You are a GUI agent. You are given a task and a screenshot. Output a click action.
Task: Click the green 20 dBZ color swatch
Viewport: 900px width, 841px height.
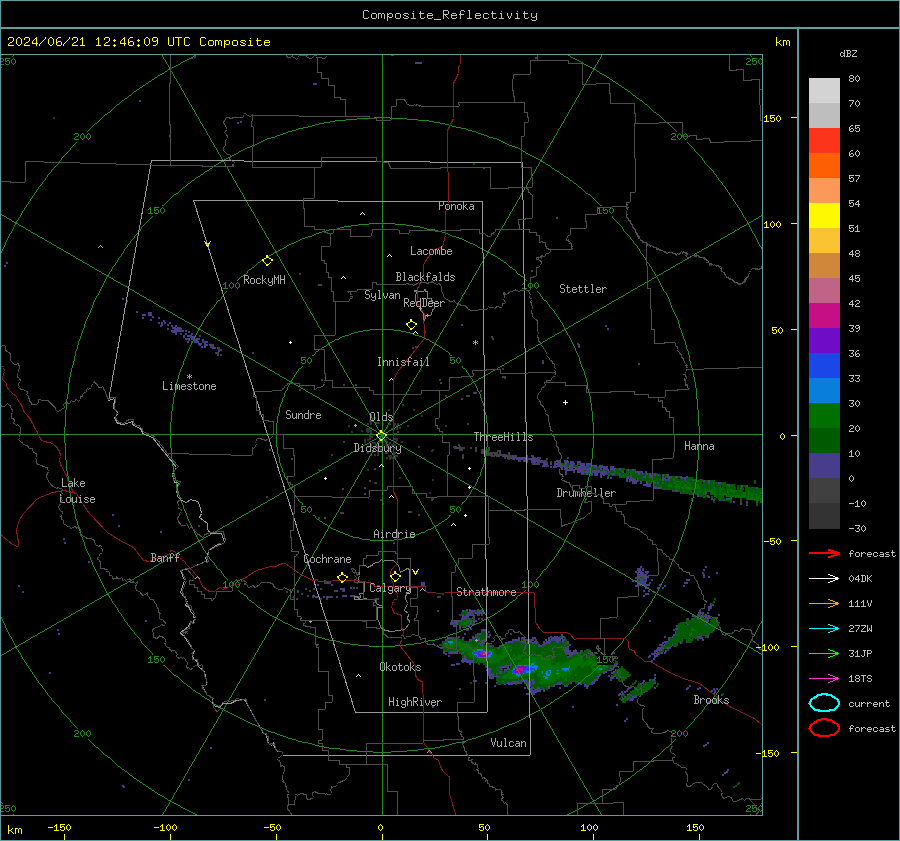coord(824,416)
